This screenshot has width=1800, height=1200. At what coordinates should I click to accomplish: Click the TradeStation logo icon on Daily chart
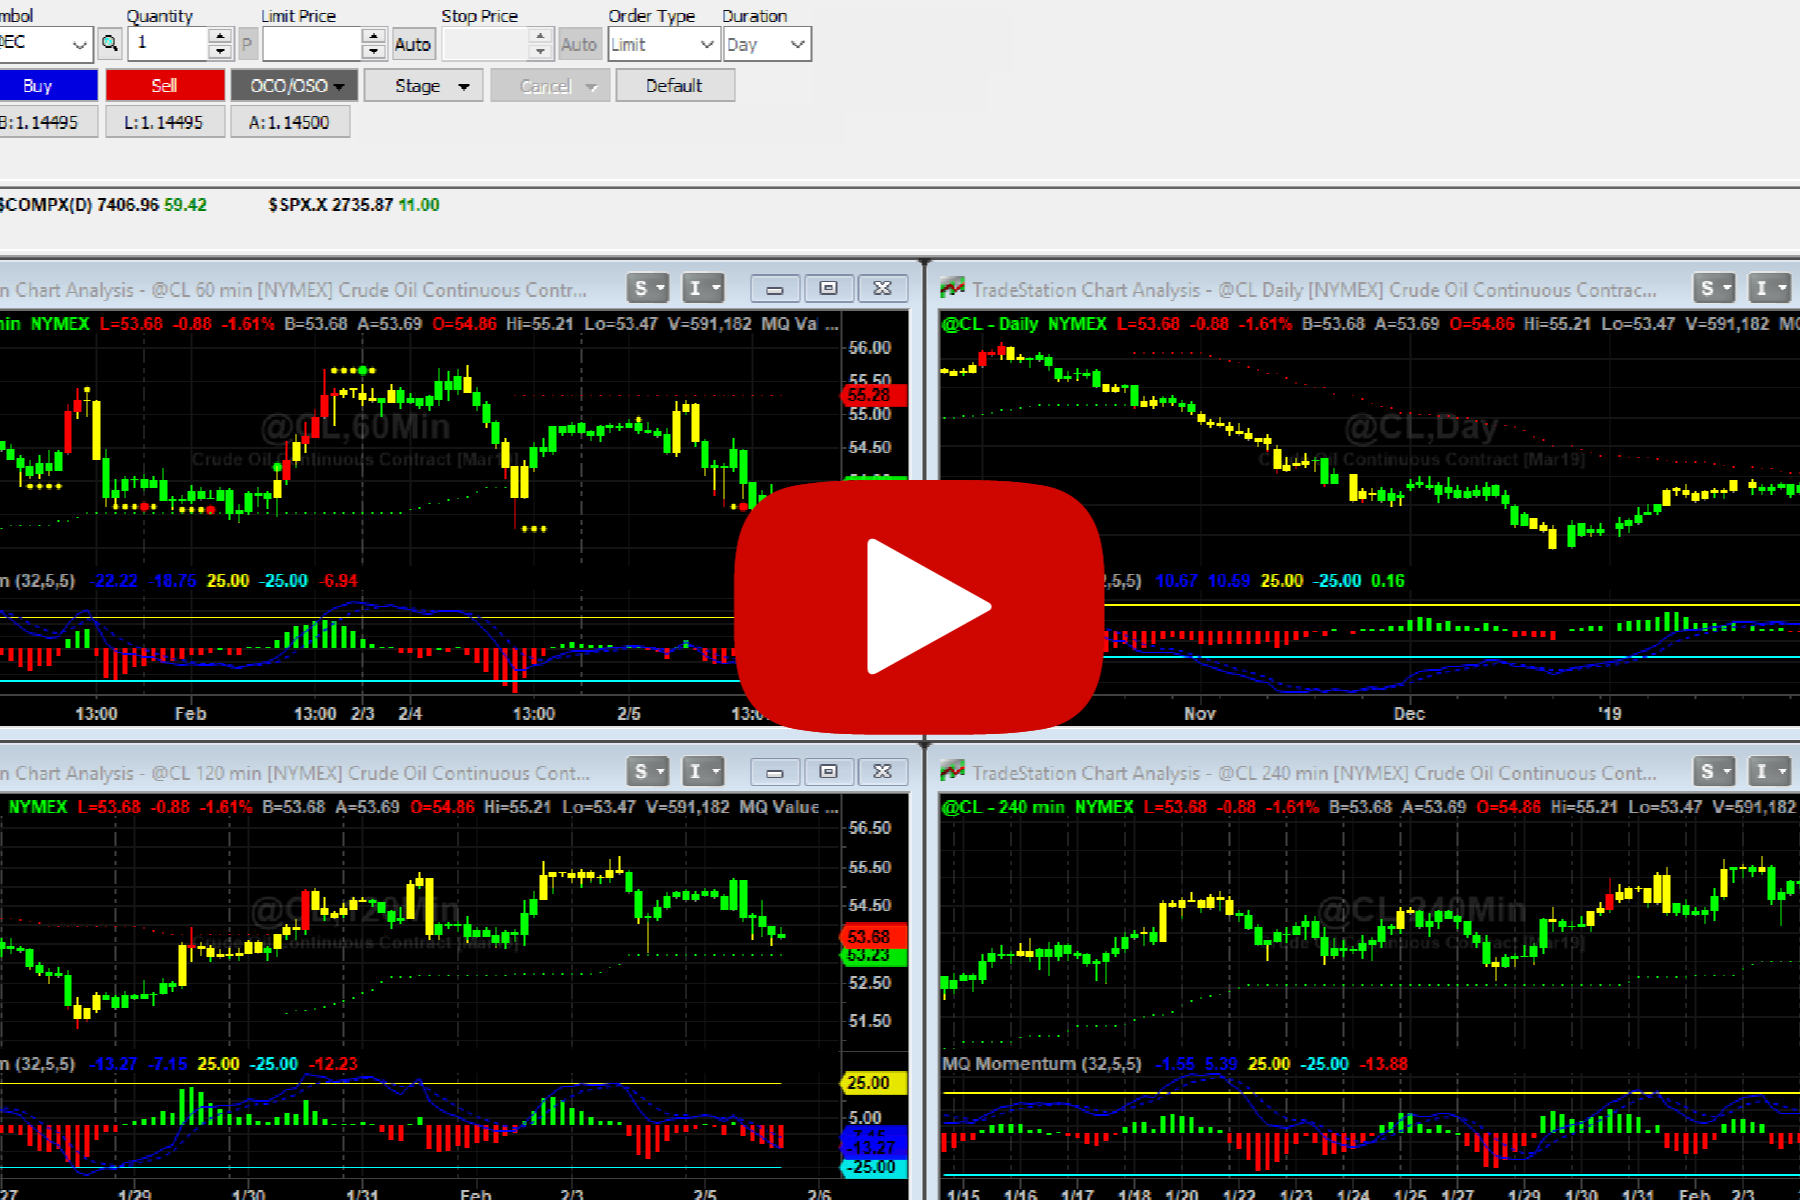[953, 289]
